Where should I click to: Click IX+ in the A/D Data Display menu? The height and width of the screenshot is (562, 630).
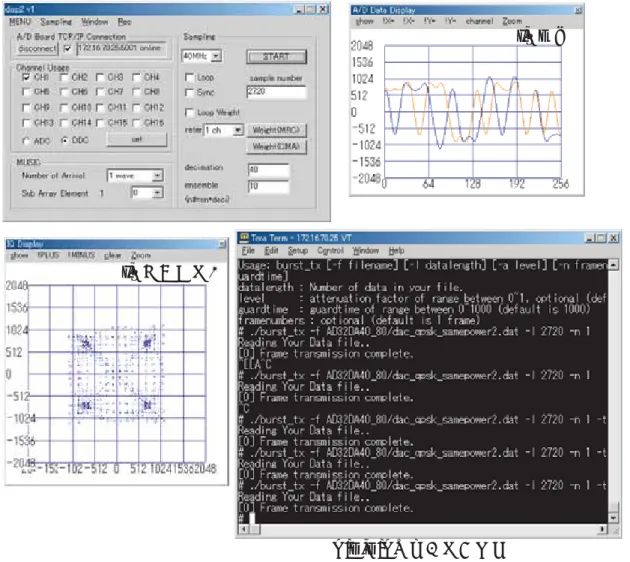coord(388,21)
